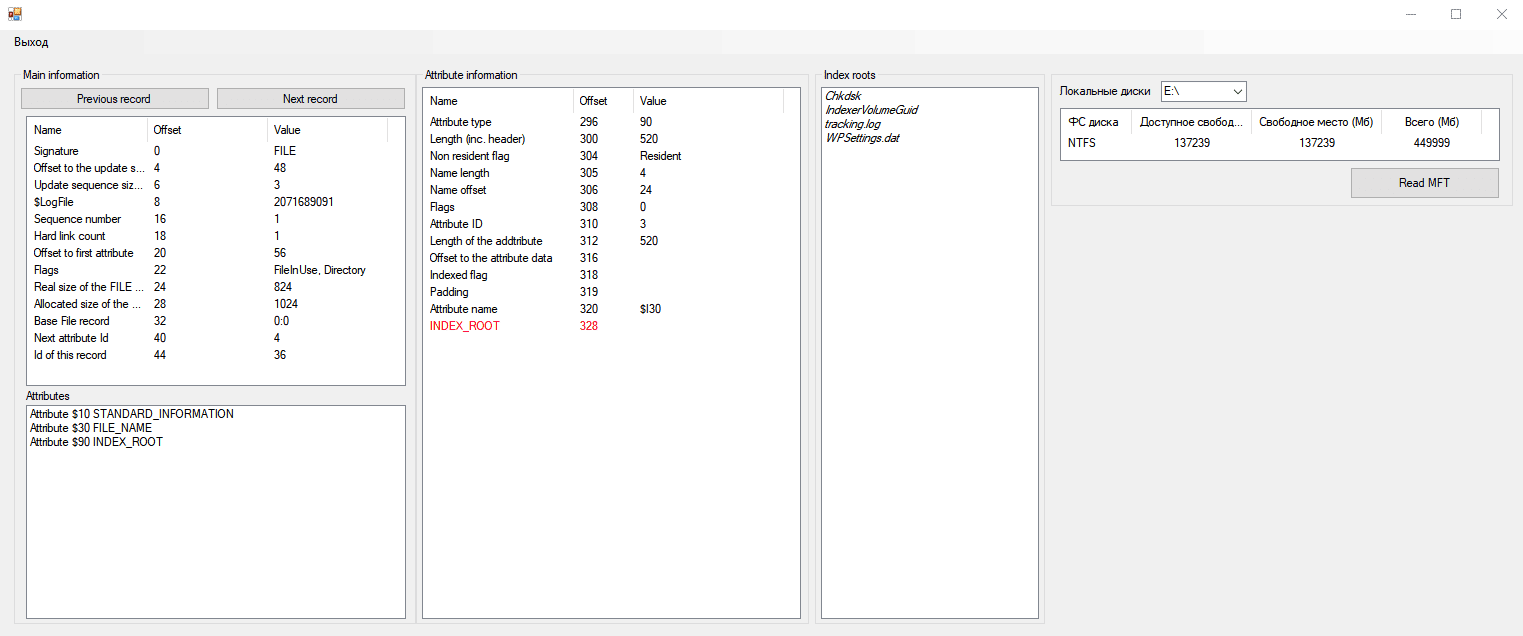Select WPSettings.dat in Index roots
This screenshot has width=1523, height=636.
[x=862, y=138]
